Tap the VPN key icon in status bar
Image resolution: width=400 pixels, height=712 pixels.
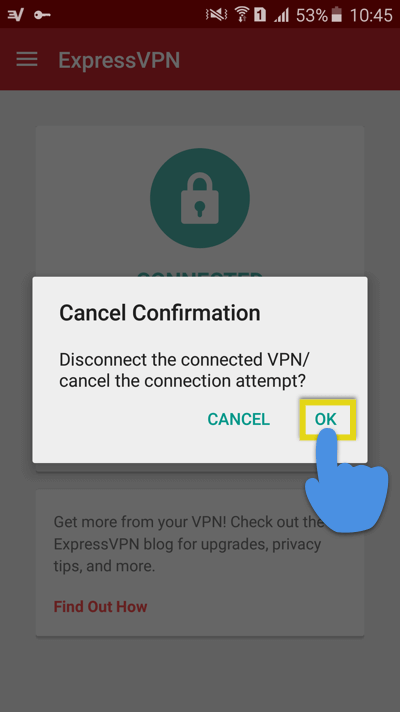(x=42, y=15)
